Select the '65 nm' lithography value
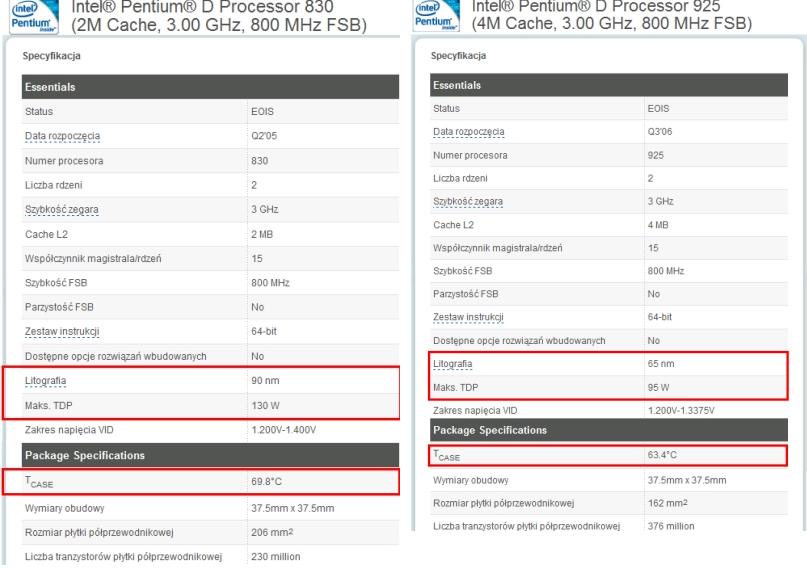This screenshot has height=568, width=807. [x=661, y=364]
